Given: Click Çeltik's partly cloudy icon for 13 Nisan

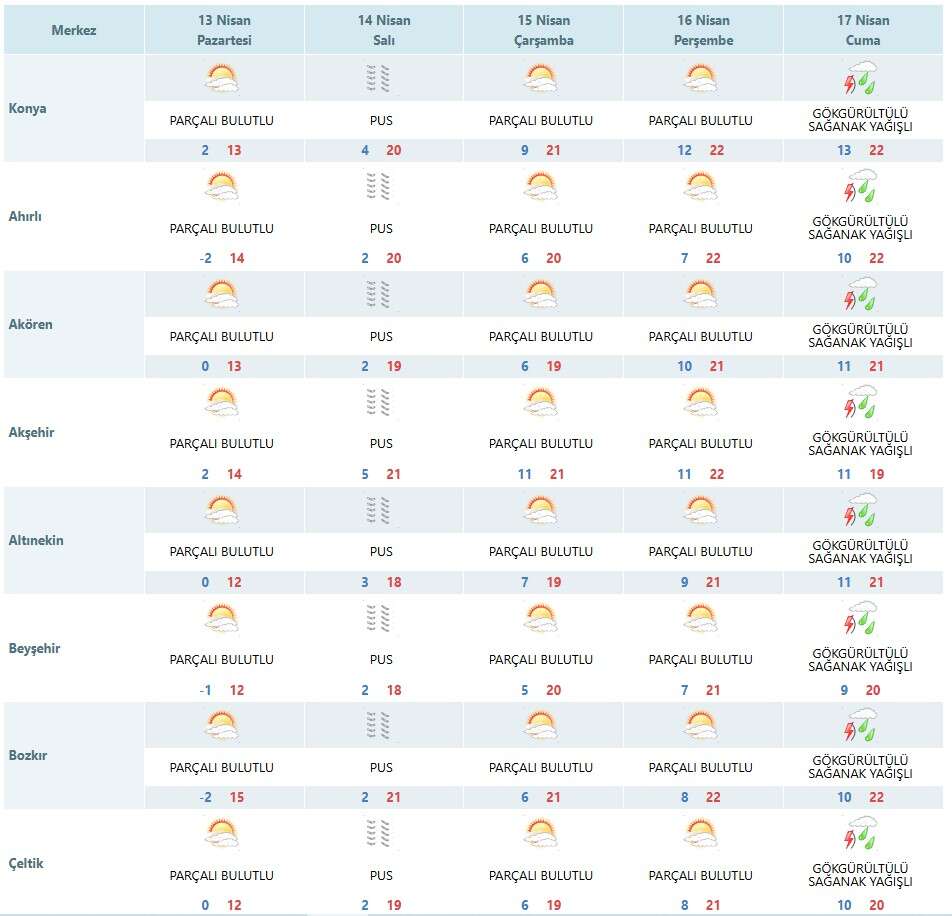Looking at the screenshot, I should 221,833.
